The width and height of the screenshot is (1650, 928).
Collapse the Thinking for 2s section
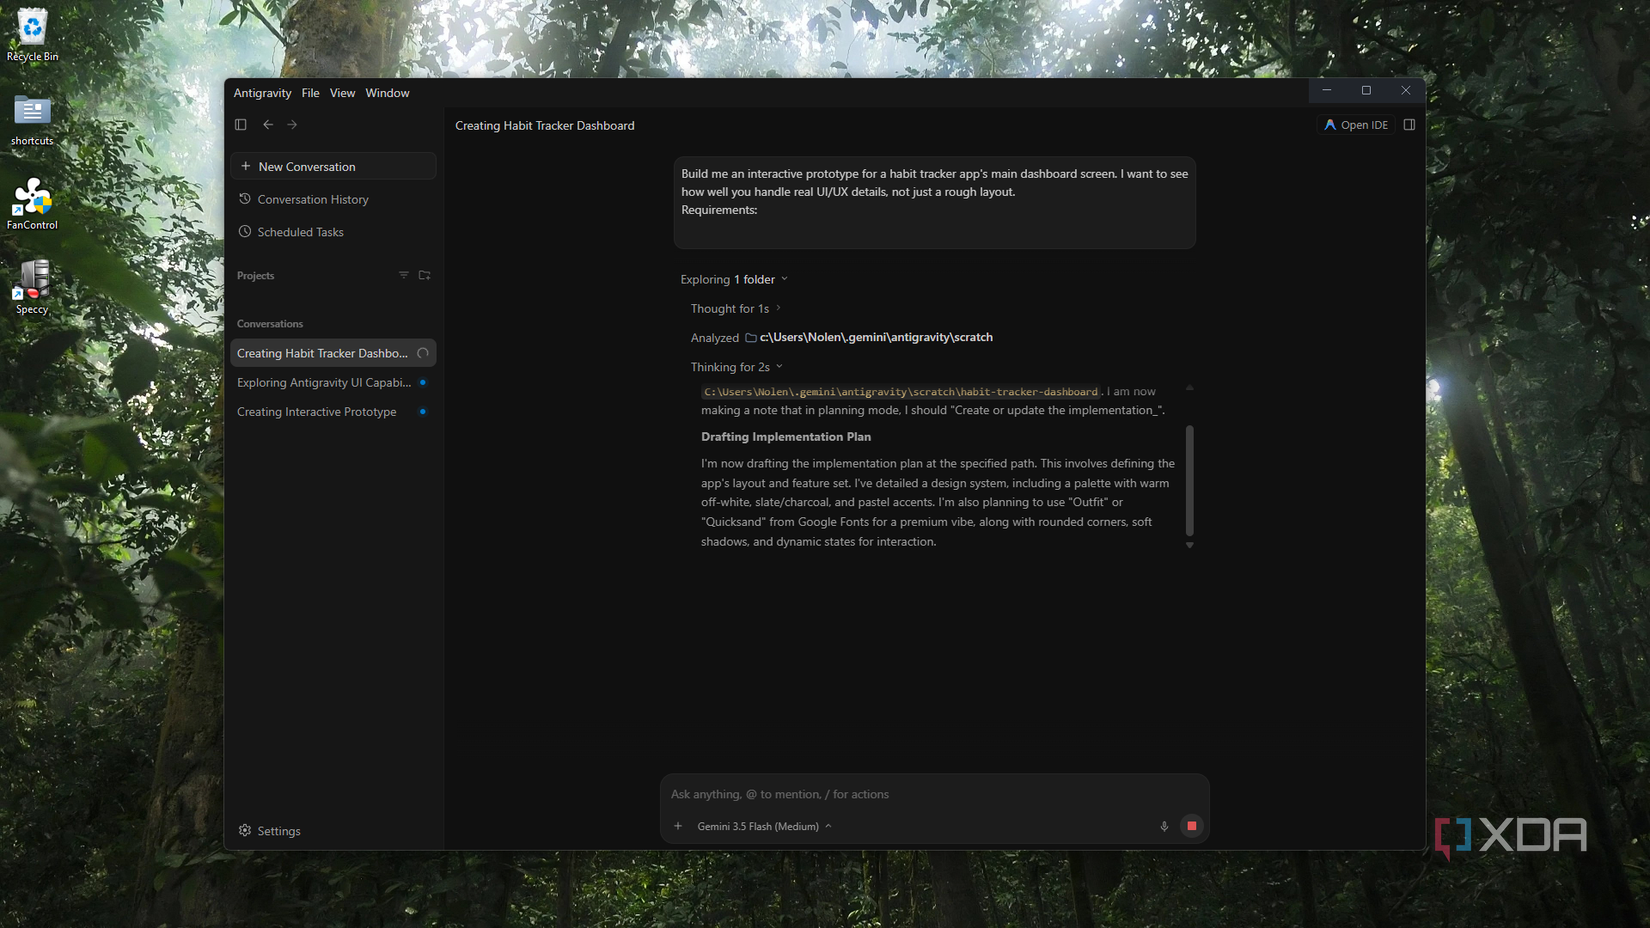pyautogui.click(x=736, y=367)
